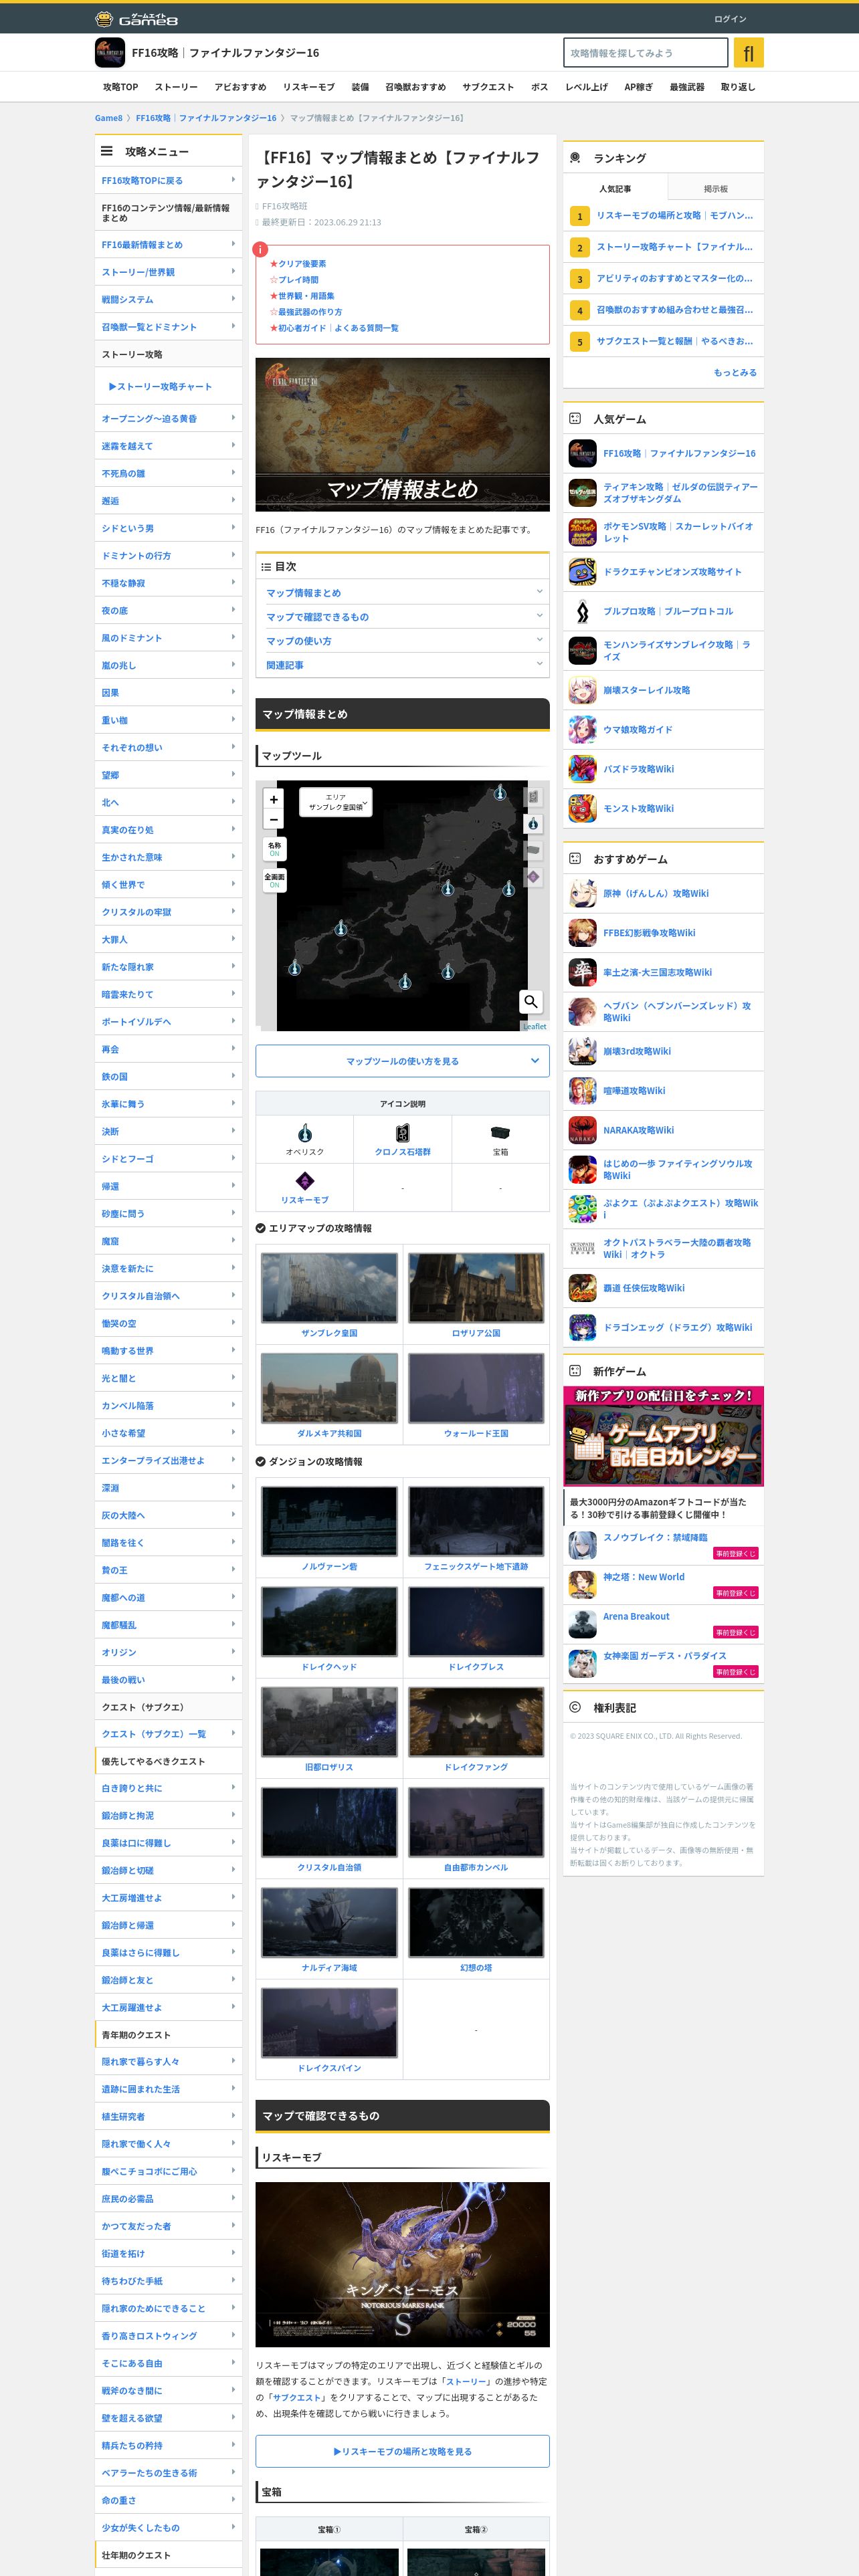The image size is (859, 2576).
Task: Click the ブルプロ攻略 game icon
Action: point(583,611)
